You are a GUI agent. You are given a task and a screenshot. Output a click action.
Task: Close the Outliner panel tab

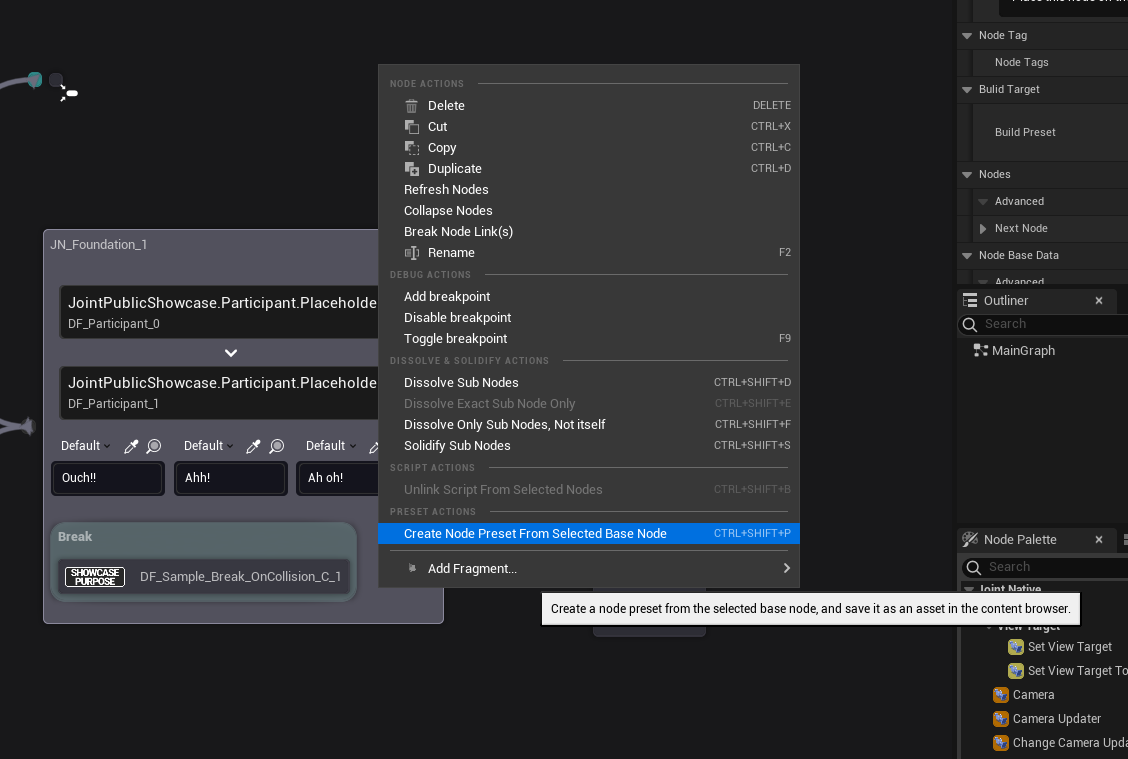(x=1099, y=301)
